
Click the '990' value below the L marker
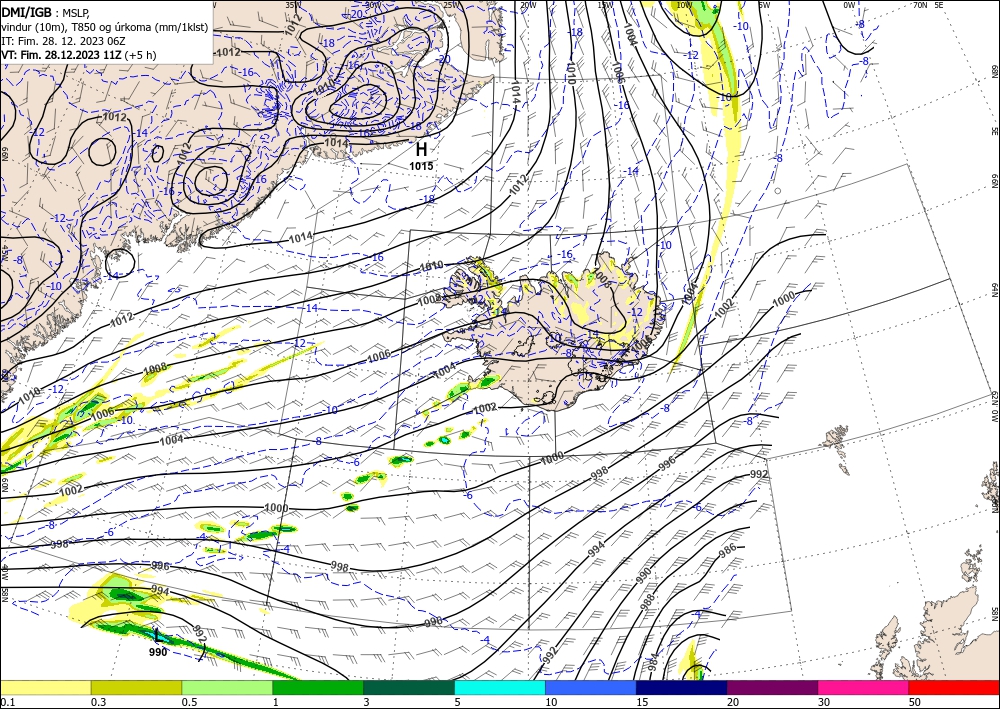point(158,652)
